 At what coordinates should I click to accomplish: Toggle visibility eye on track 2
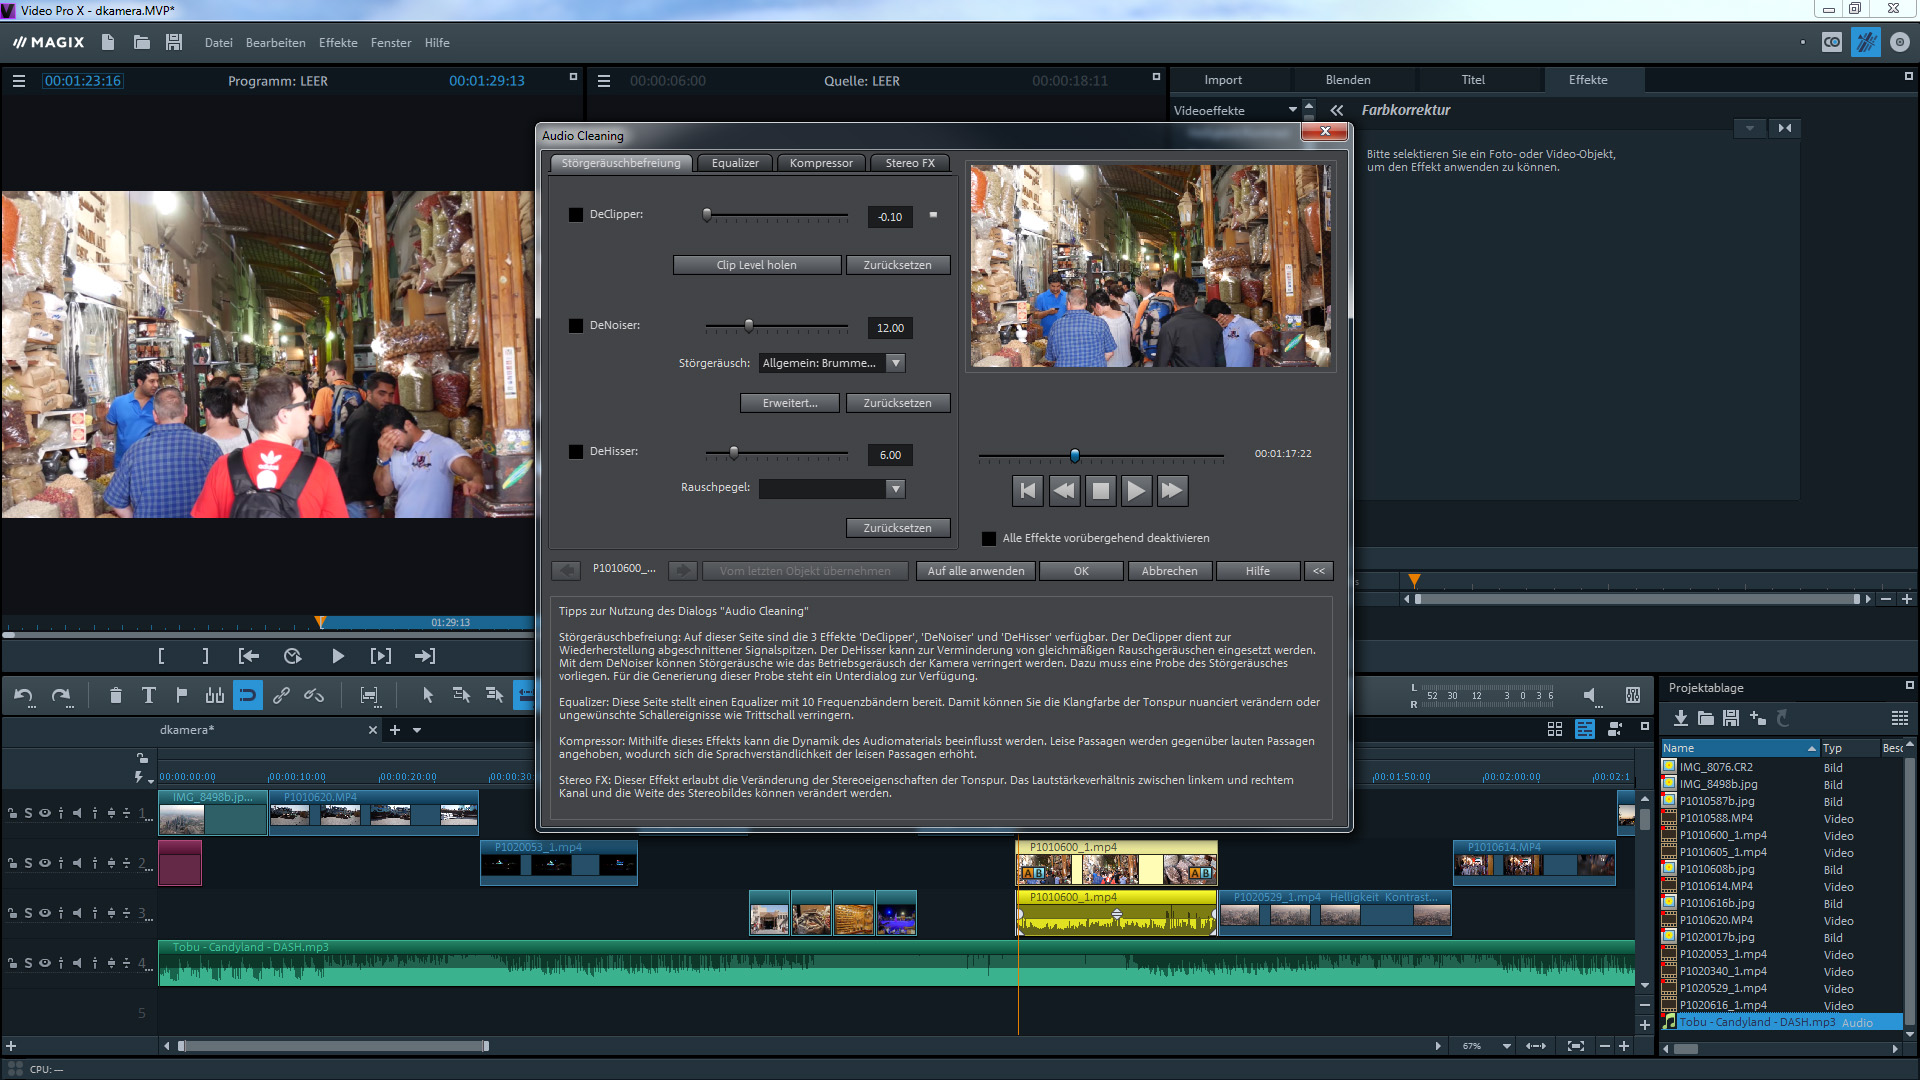click(x=44, y=863)
